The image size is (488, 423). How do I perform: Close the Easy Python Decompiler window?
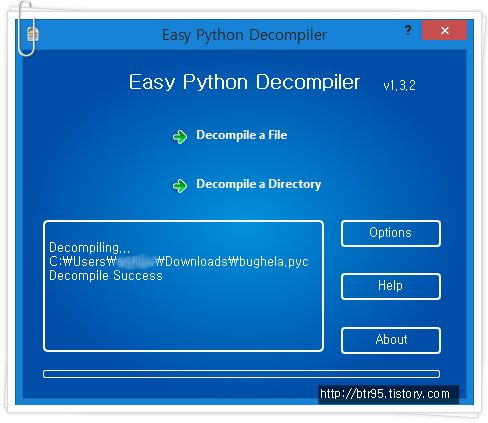(x=445, y=30)
